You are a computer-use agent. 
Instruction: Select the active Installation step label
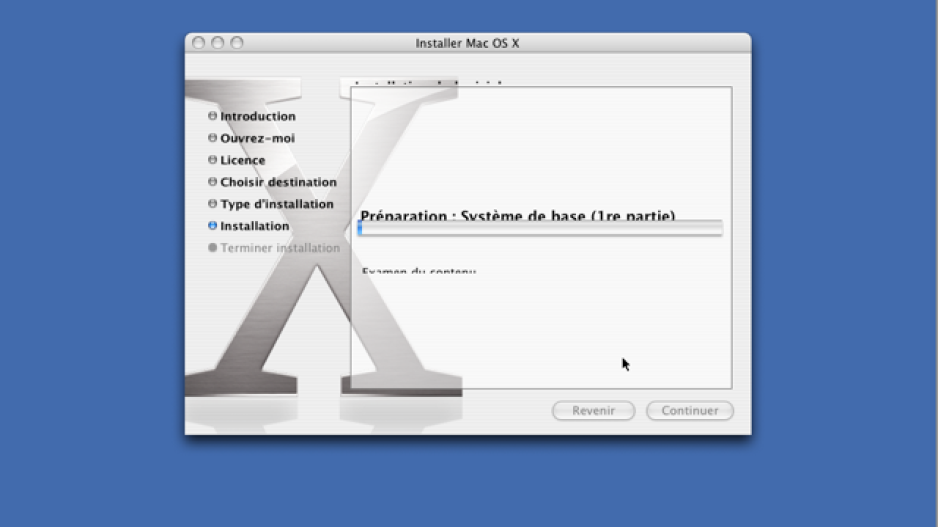click(255, 226)
